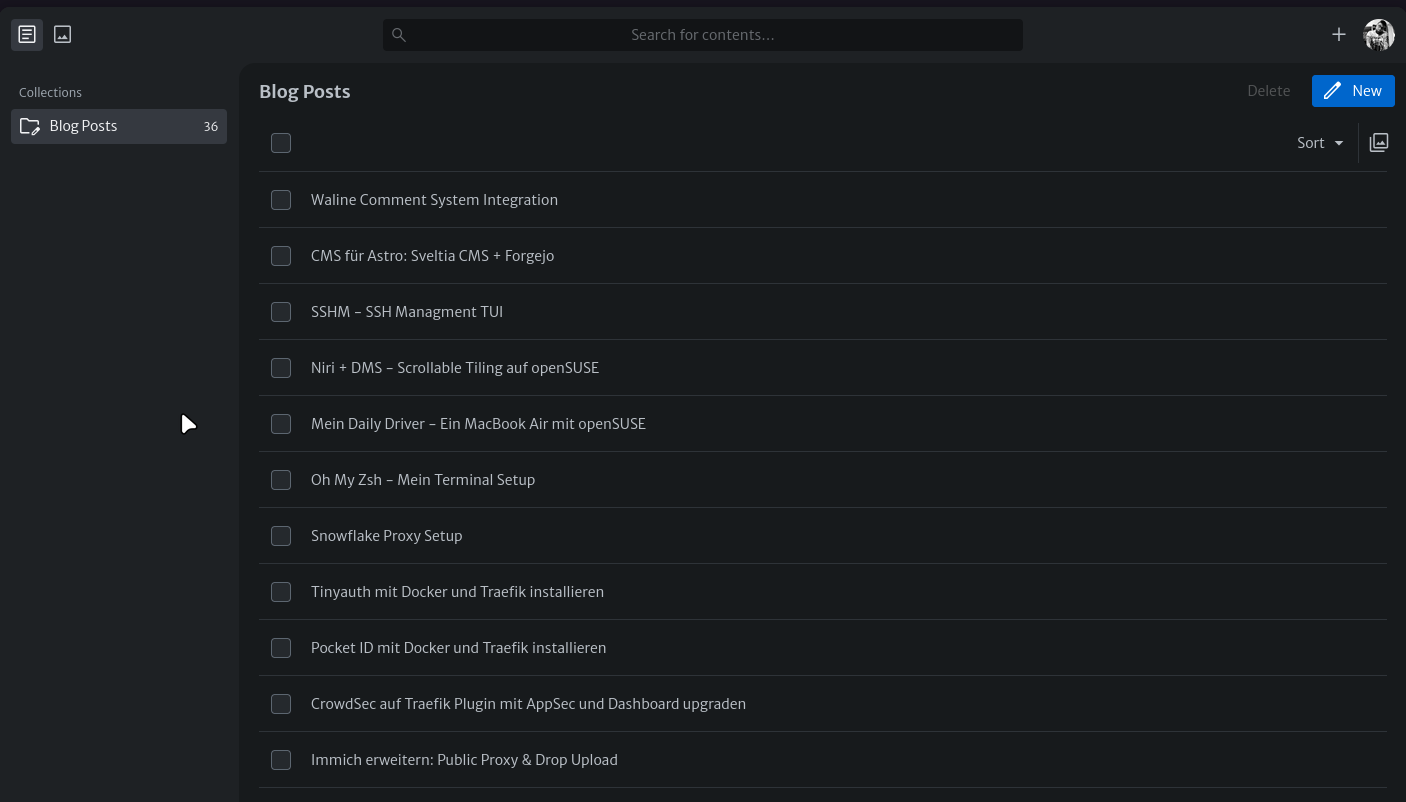Check the Pocket ID mit Docker entry
The width and height of the screenshot is (1406, 802).
[x=281, y=648]
